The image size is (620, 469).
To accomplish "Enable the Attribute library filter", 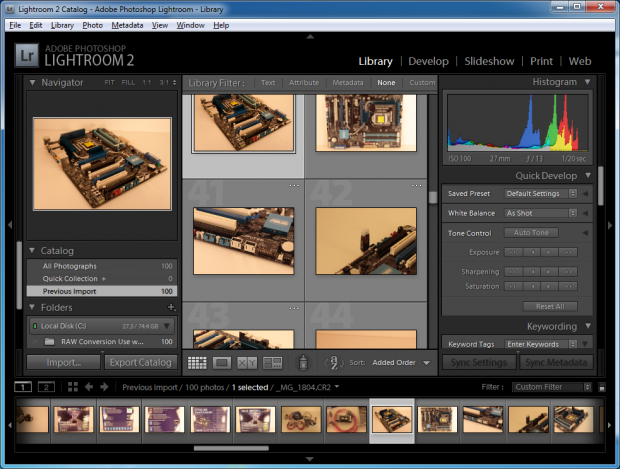I will point(304,83).
